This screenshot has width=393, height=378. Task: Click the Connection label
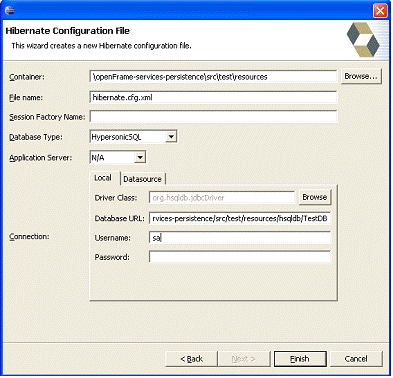click(29, 236)
